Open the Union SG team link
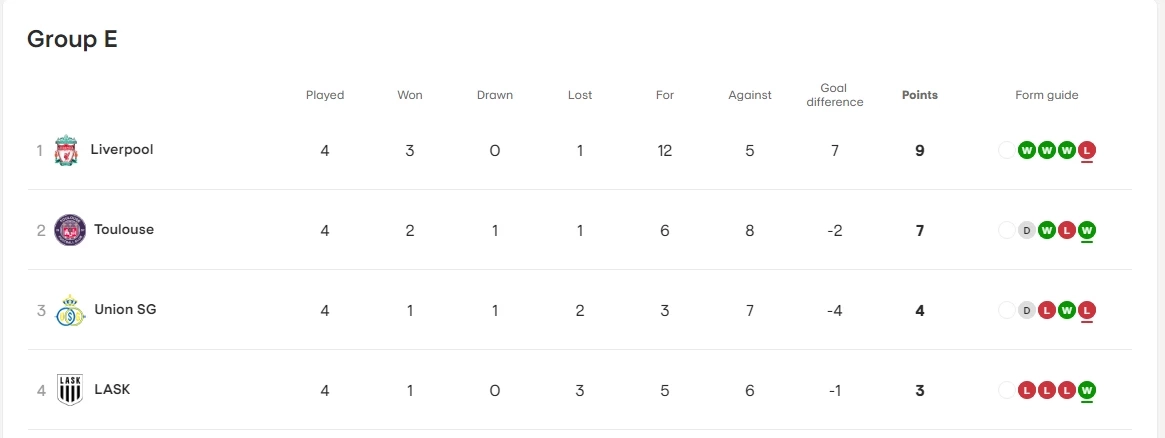This screenshot has height=438, width=1165. [x=125, y=310]
